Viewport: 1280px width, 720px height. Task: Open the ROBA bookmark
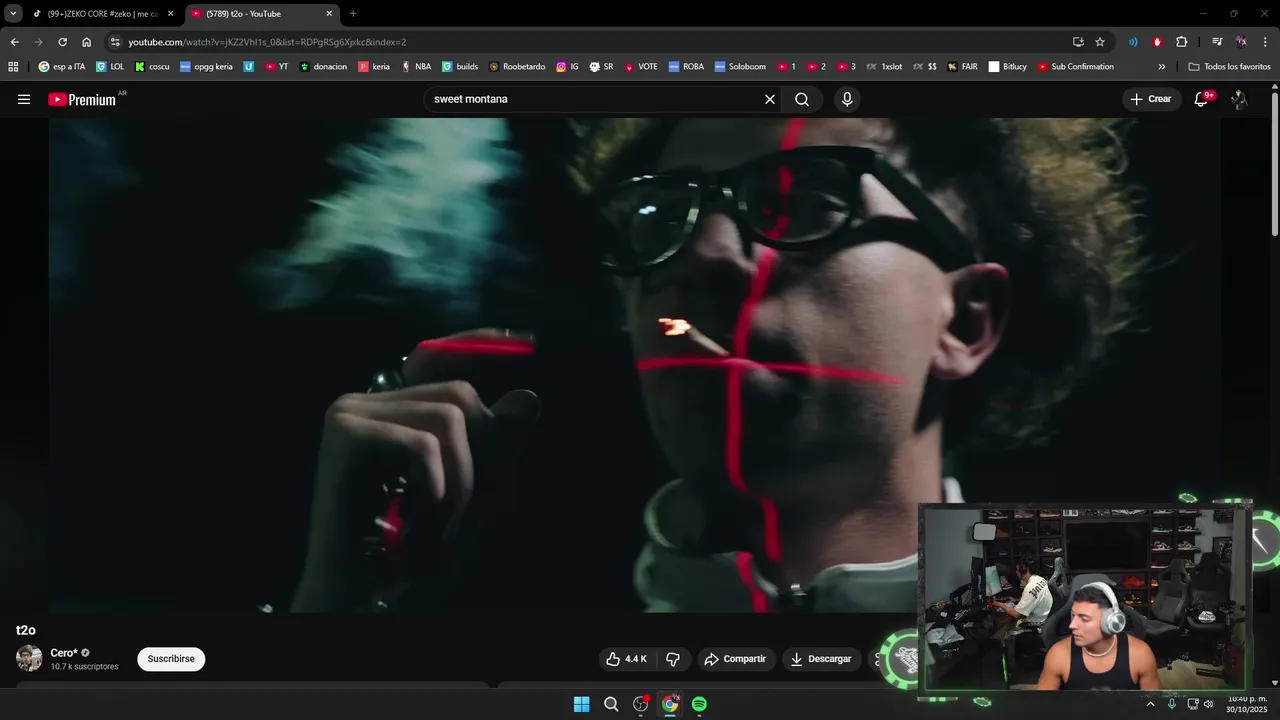pos(686,67)
